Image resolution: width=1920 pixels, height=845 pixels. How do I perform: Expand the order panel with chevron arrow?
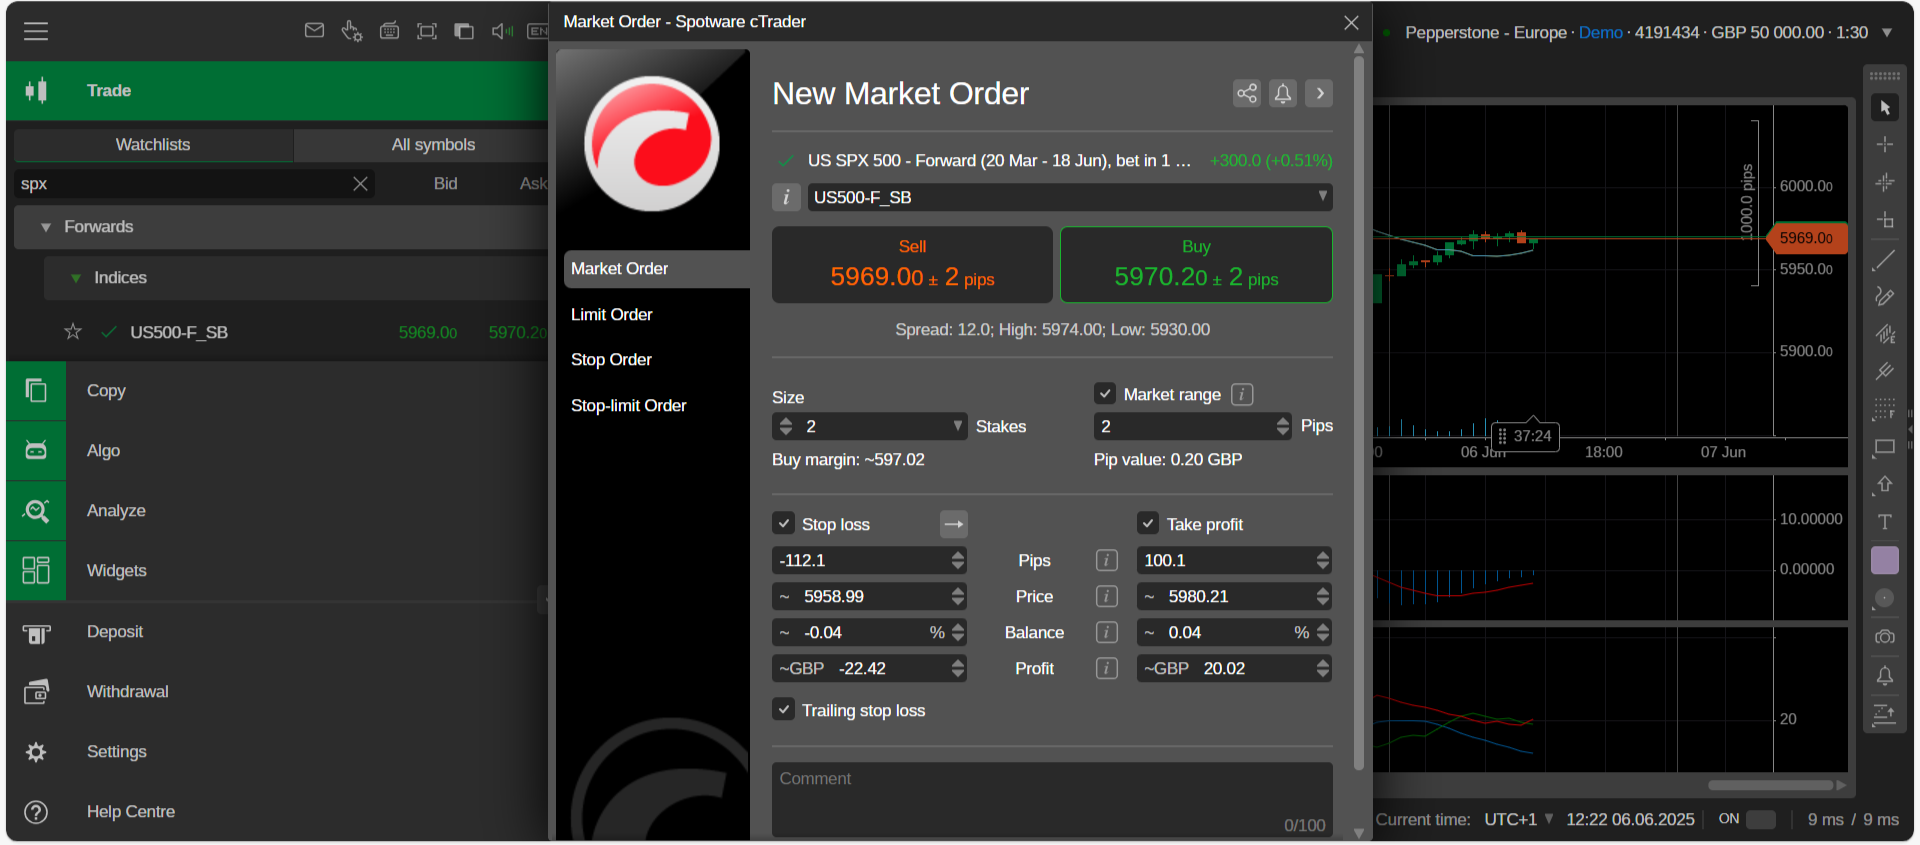tap(1319, 93)
